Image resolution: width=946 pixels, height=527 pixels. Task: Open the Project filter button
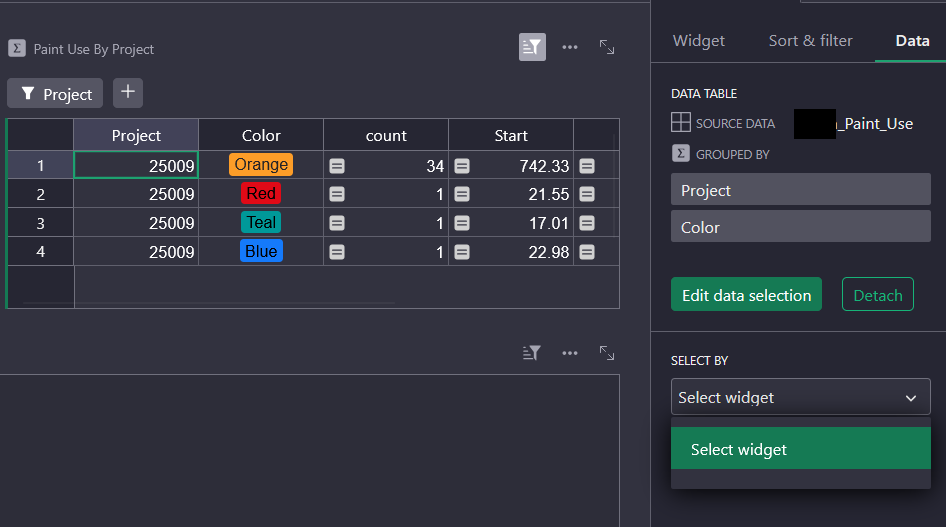click(x=55, y=94)
